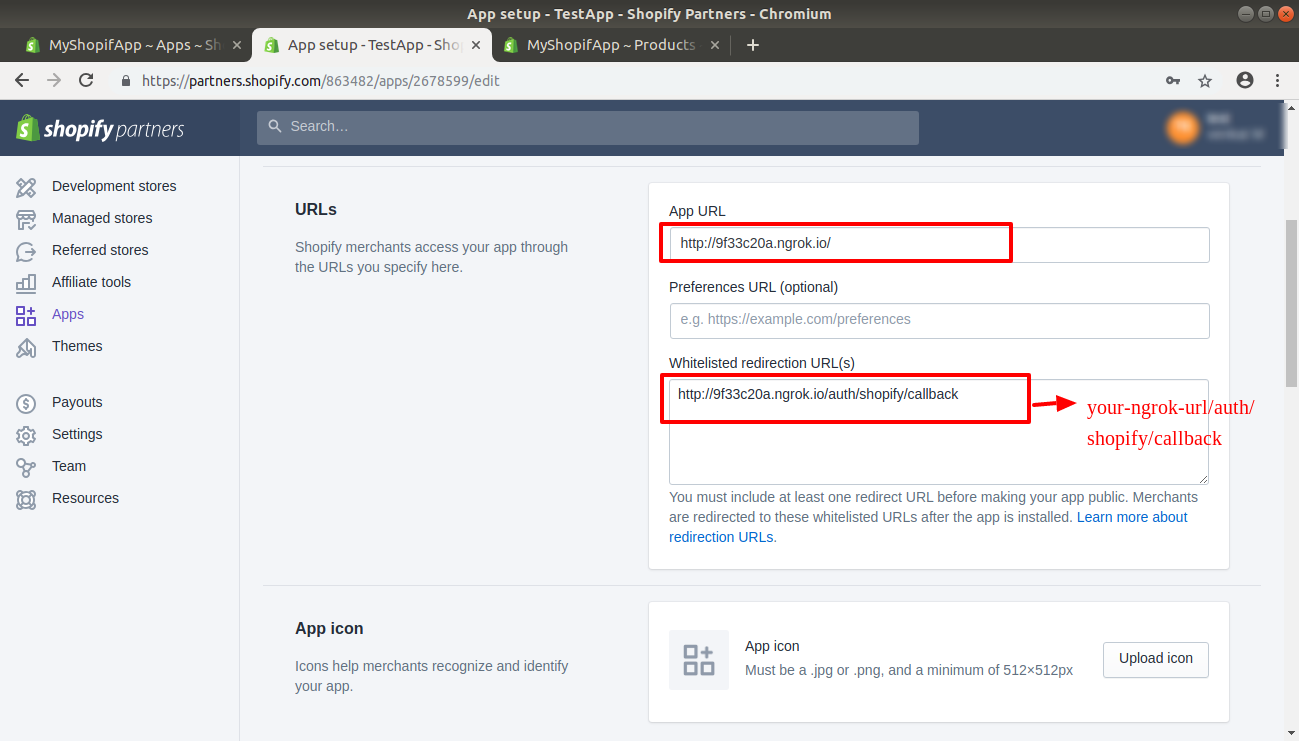Click the browser back arrow
The image size is (1299, 741).
click(x=22, y=80)
